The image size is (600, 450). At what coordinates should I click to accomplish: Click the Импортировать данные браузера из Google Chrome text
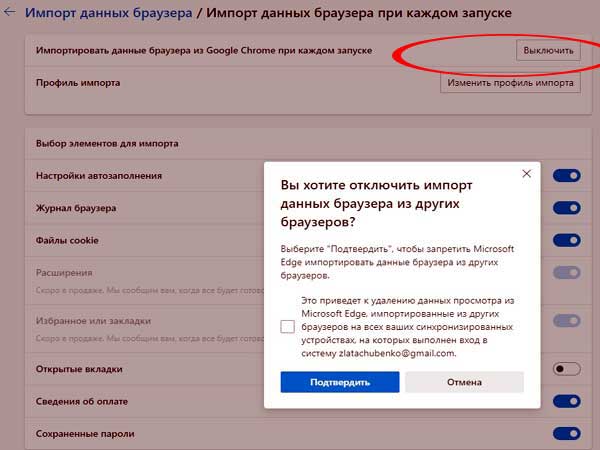click(x=204, y=51)
